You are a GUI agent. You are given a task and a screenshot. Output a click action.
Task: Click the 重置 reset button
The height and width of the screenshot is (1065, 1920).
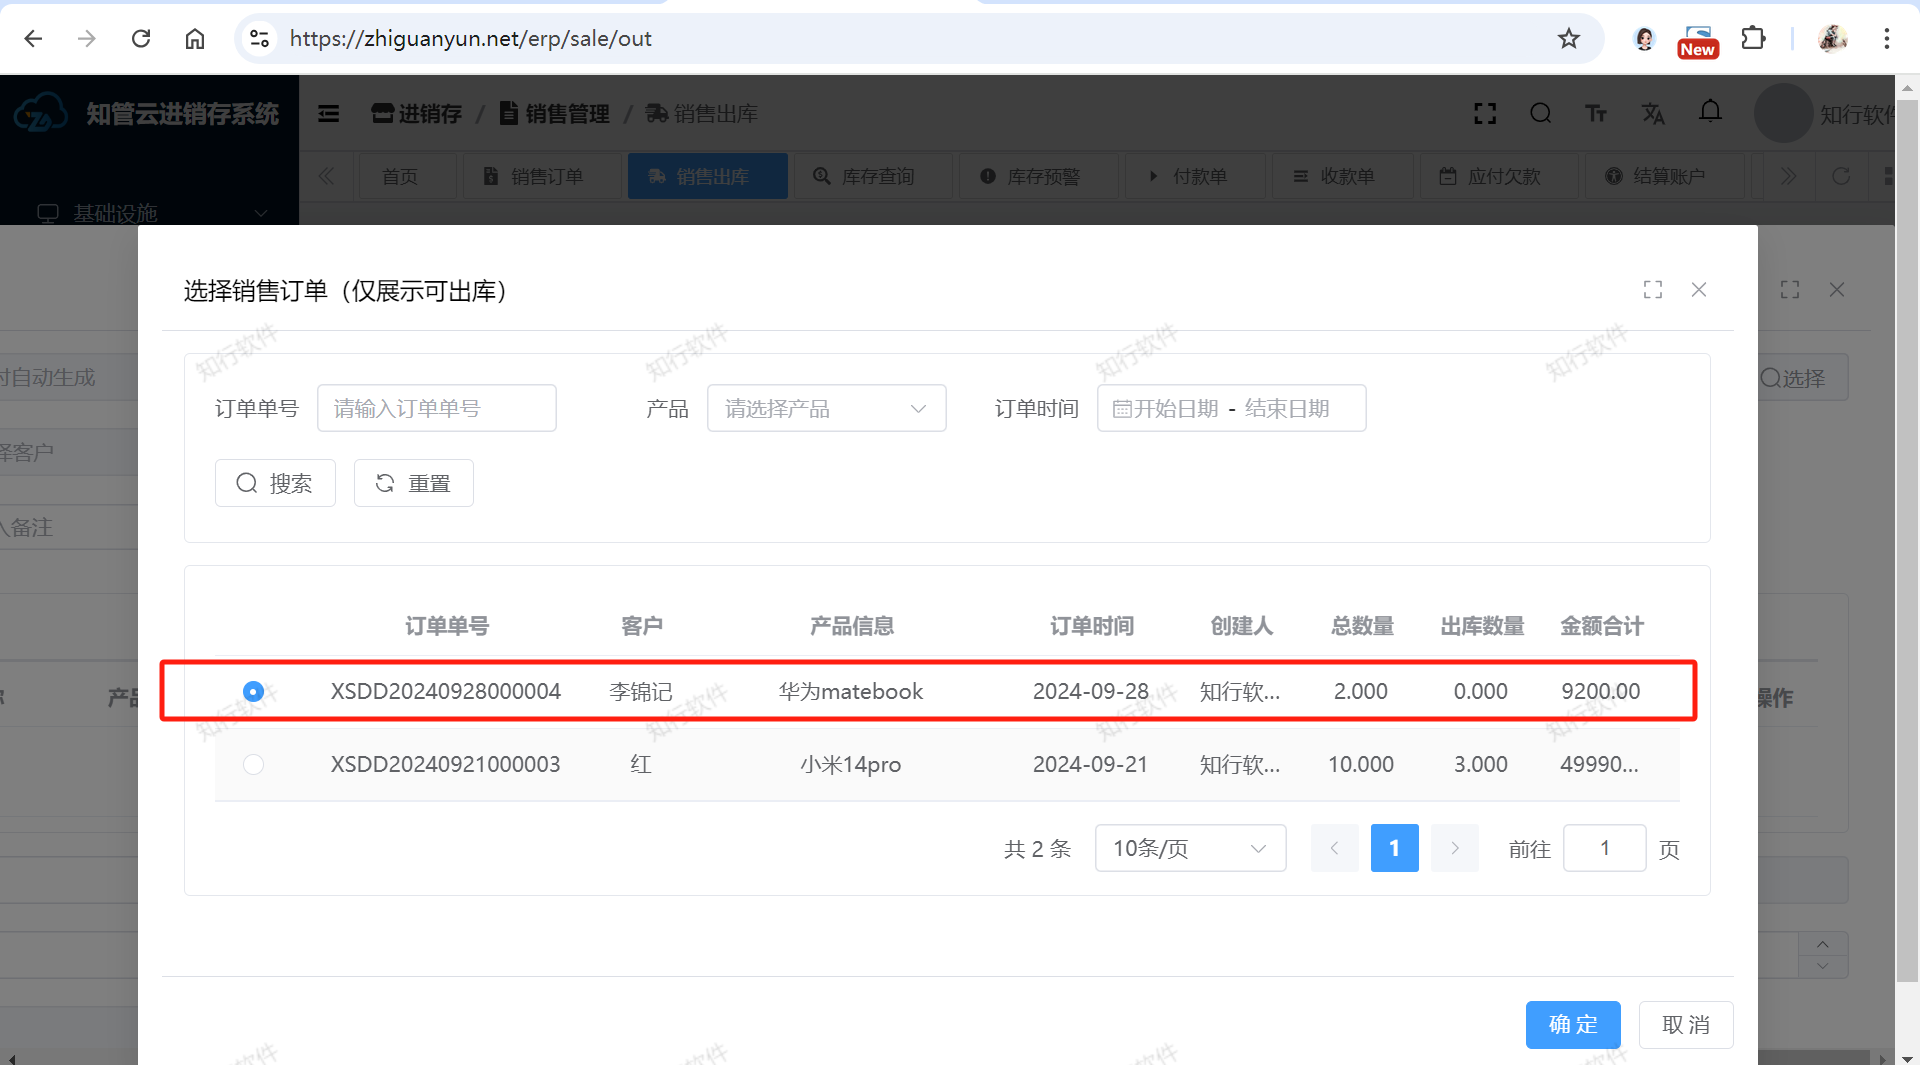click(x=413, y=484)
